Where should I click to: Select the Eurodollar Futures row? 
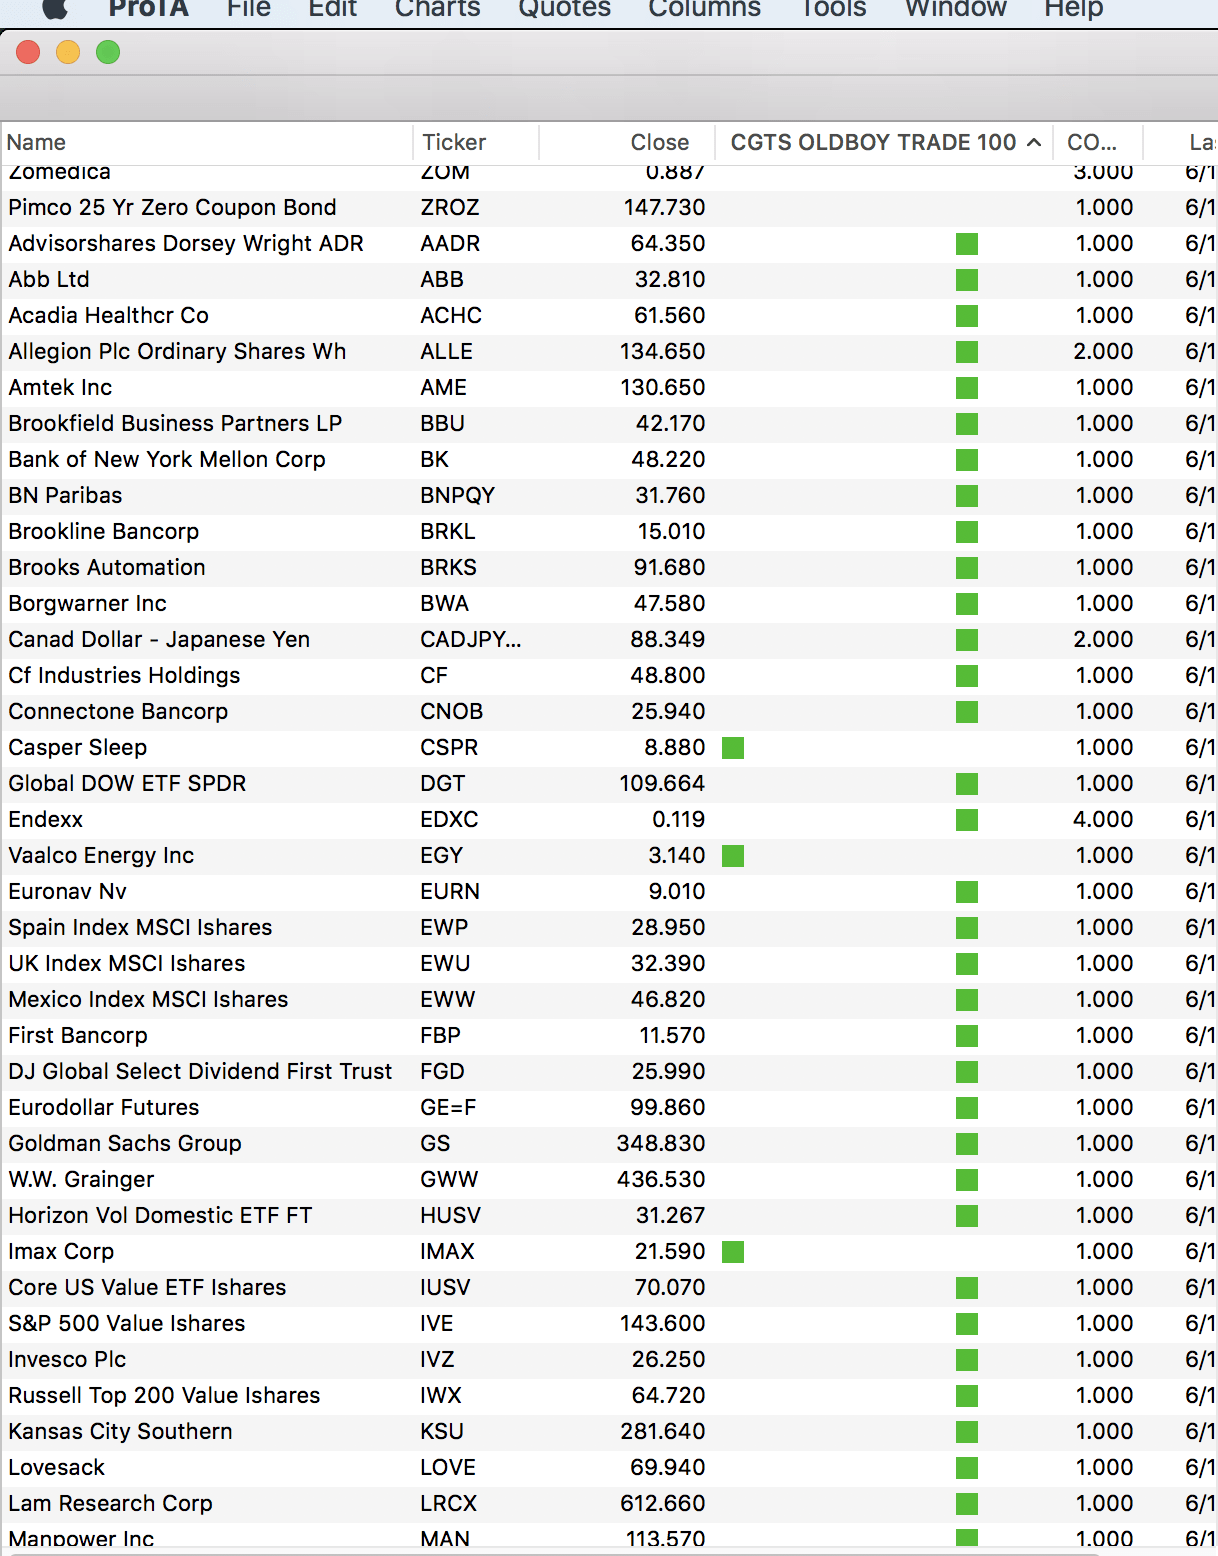pos(609,1108)
